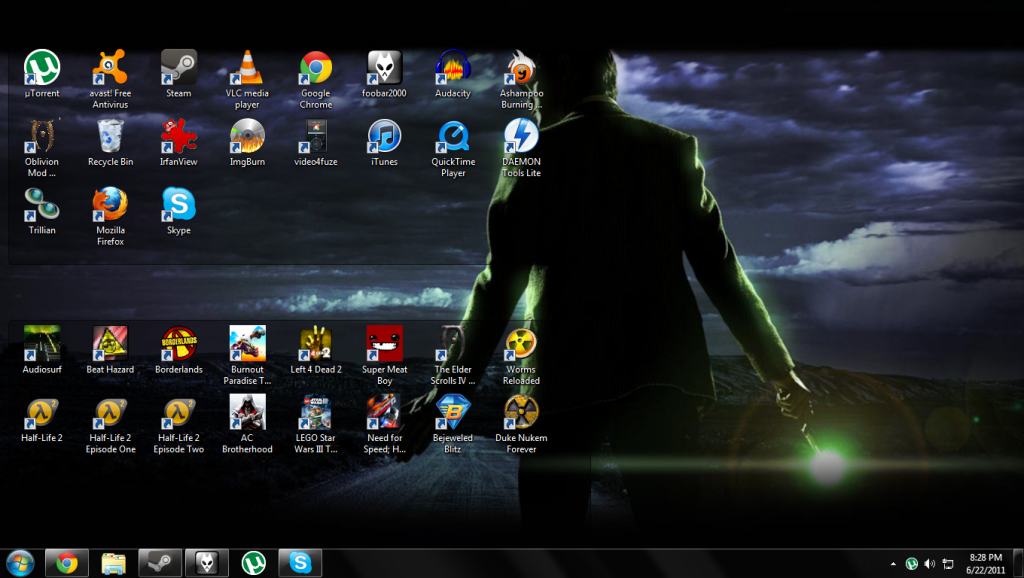
Task: Expand the hidden system tray icons
Action: pos(893,564)
